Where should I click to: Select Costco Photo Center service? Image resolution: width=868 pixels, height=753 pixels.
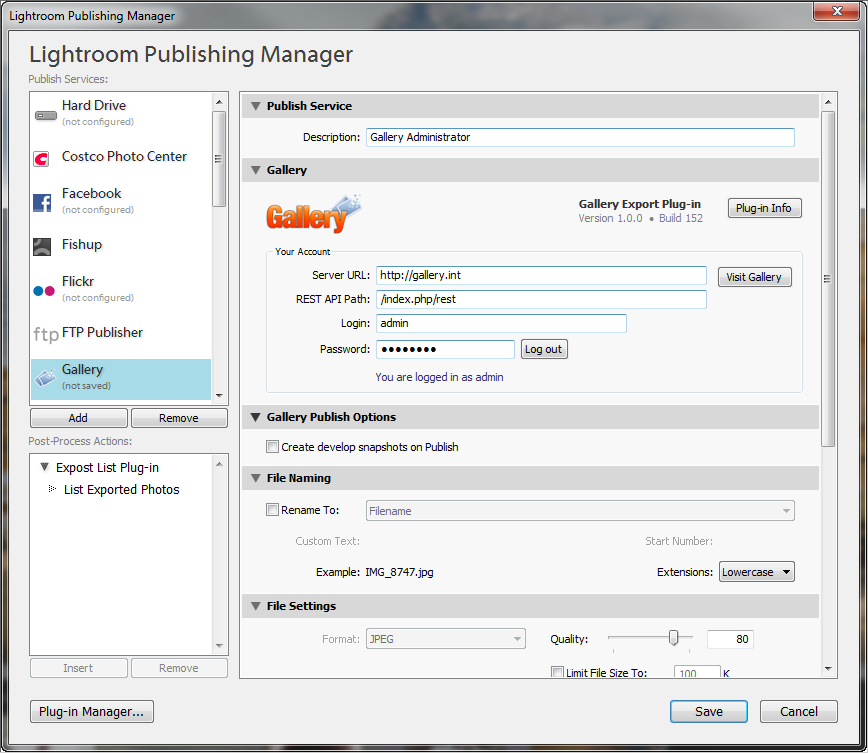pos(121,157)
